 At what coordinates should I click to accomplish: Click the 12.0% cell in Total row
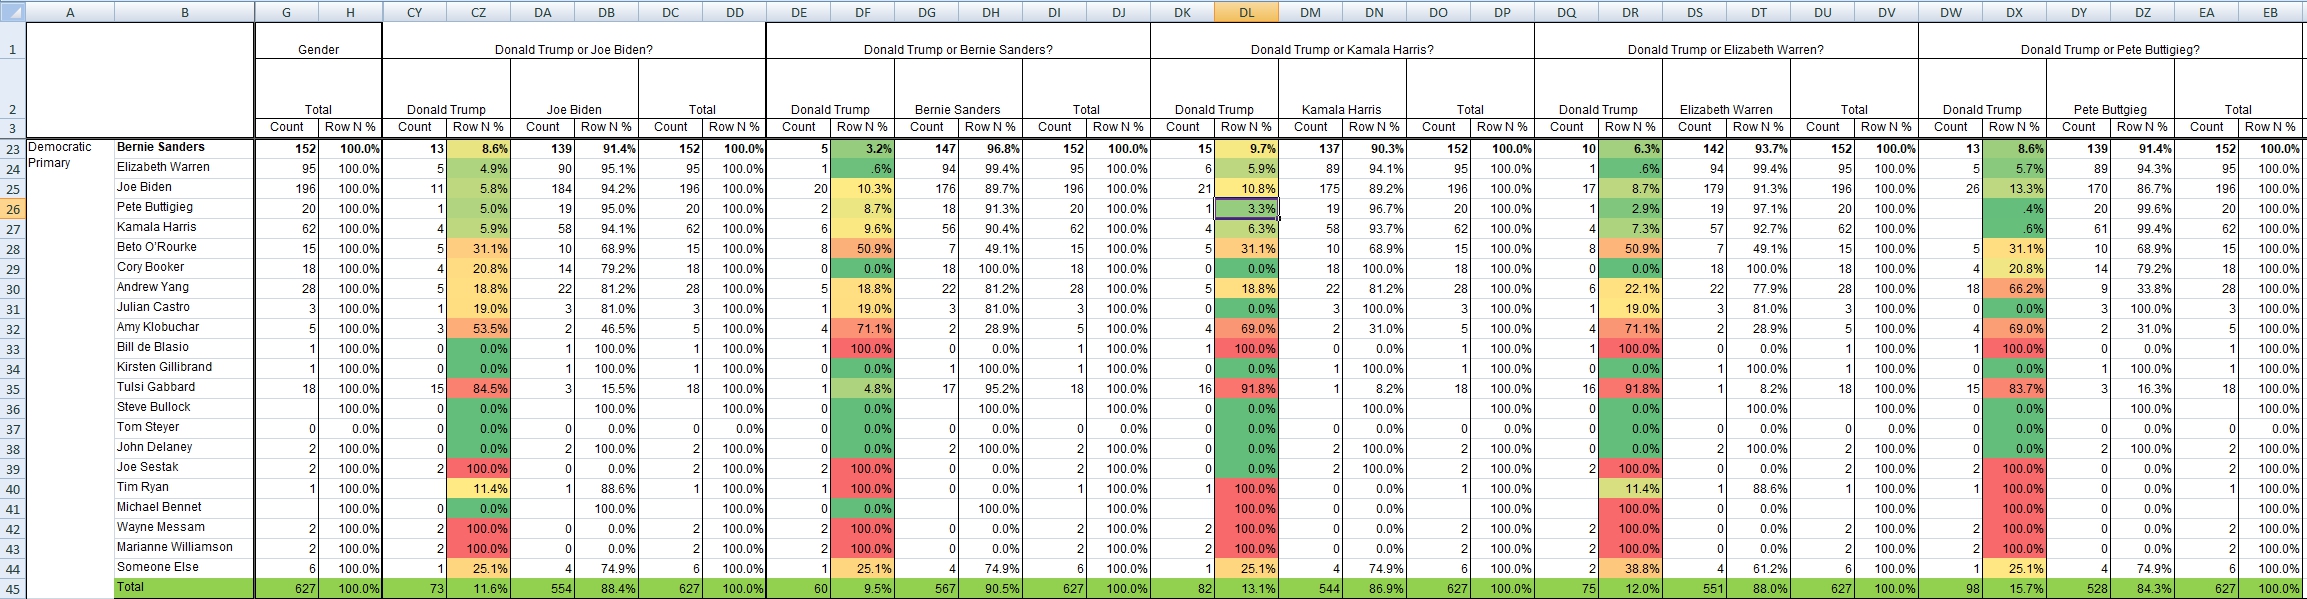coord(1630,589)
